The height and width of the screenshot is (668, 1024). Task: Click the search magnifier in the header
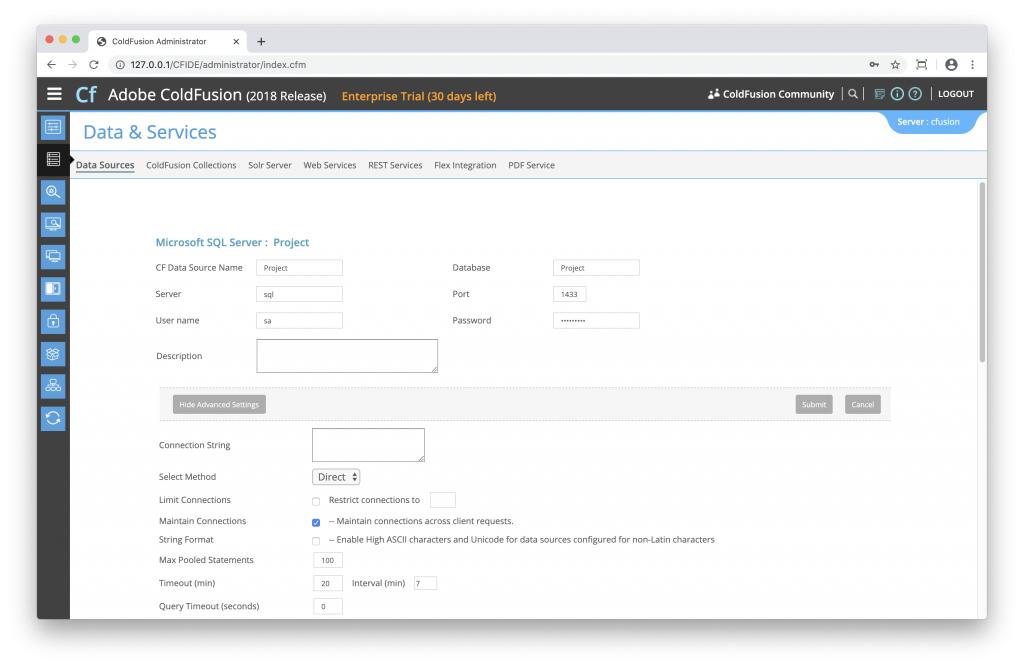pyautogui.click(x=852, y=94)
